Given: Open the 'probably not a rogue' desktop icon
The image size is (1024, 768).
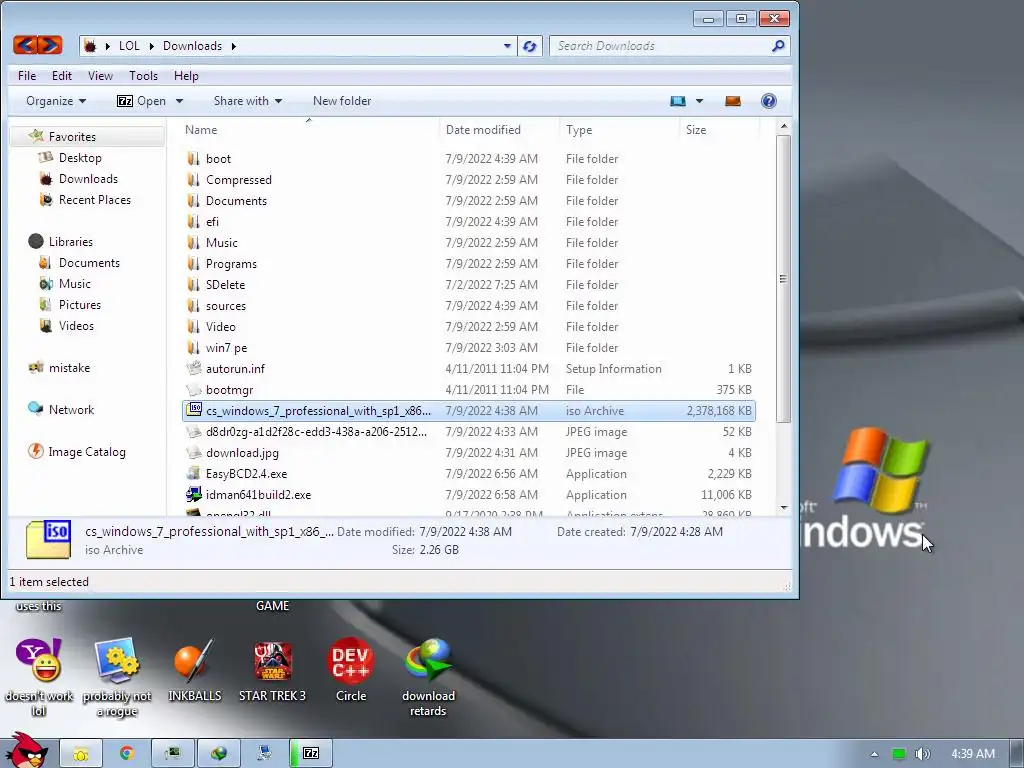Looking at the screenshot, I should click(x=117, y=660).
